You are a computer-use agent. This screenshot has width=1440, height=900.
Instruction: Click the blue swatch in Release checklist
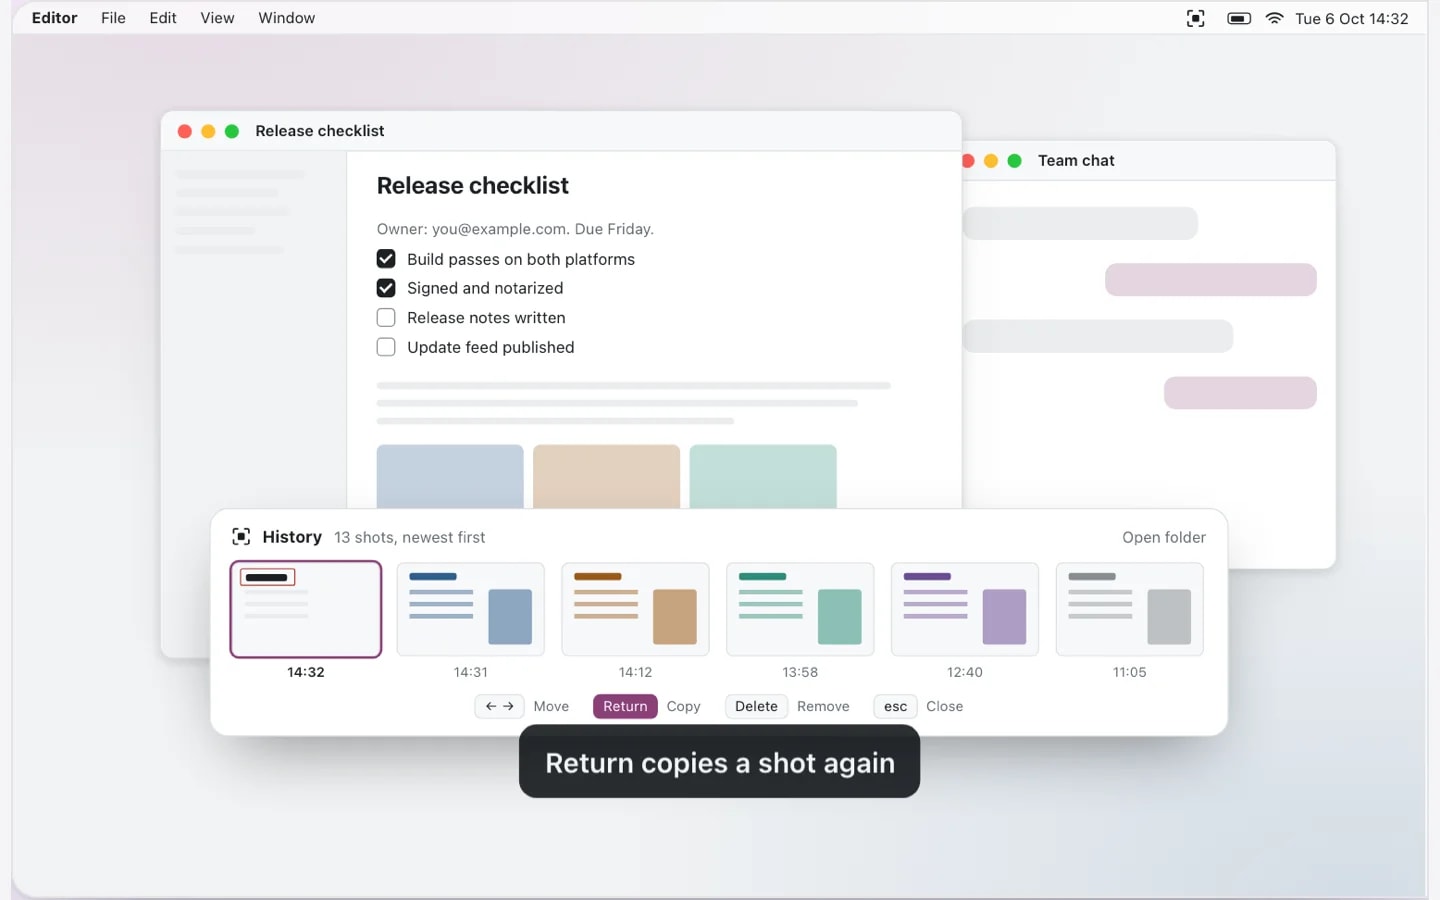coord(450,476)
